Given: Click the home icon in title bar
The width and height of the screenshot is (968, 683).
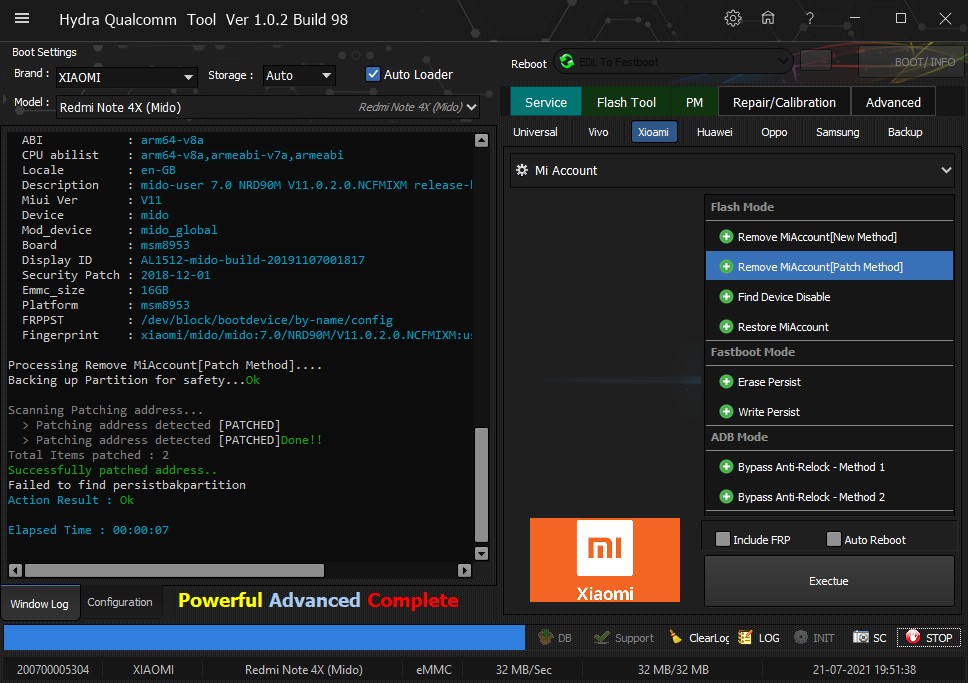Looking at the screenshot, I should point(767,18).
